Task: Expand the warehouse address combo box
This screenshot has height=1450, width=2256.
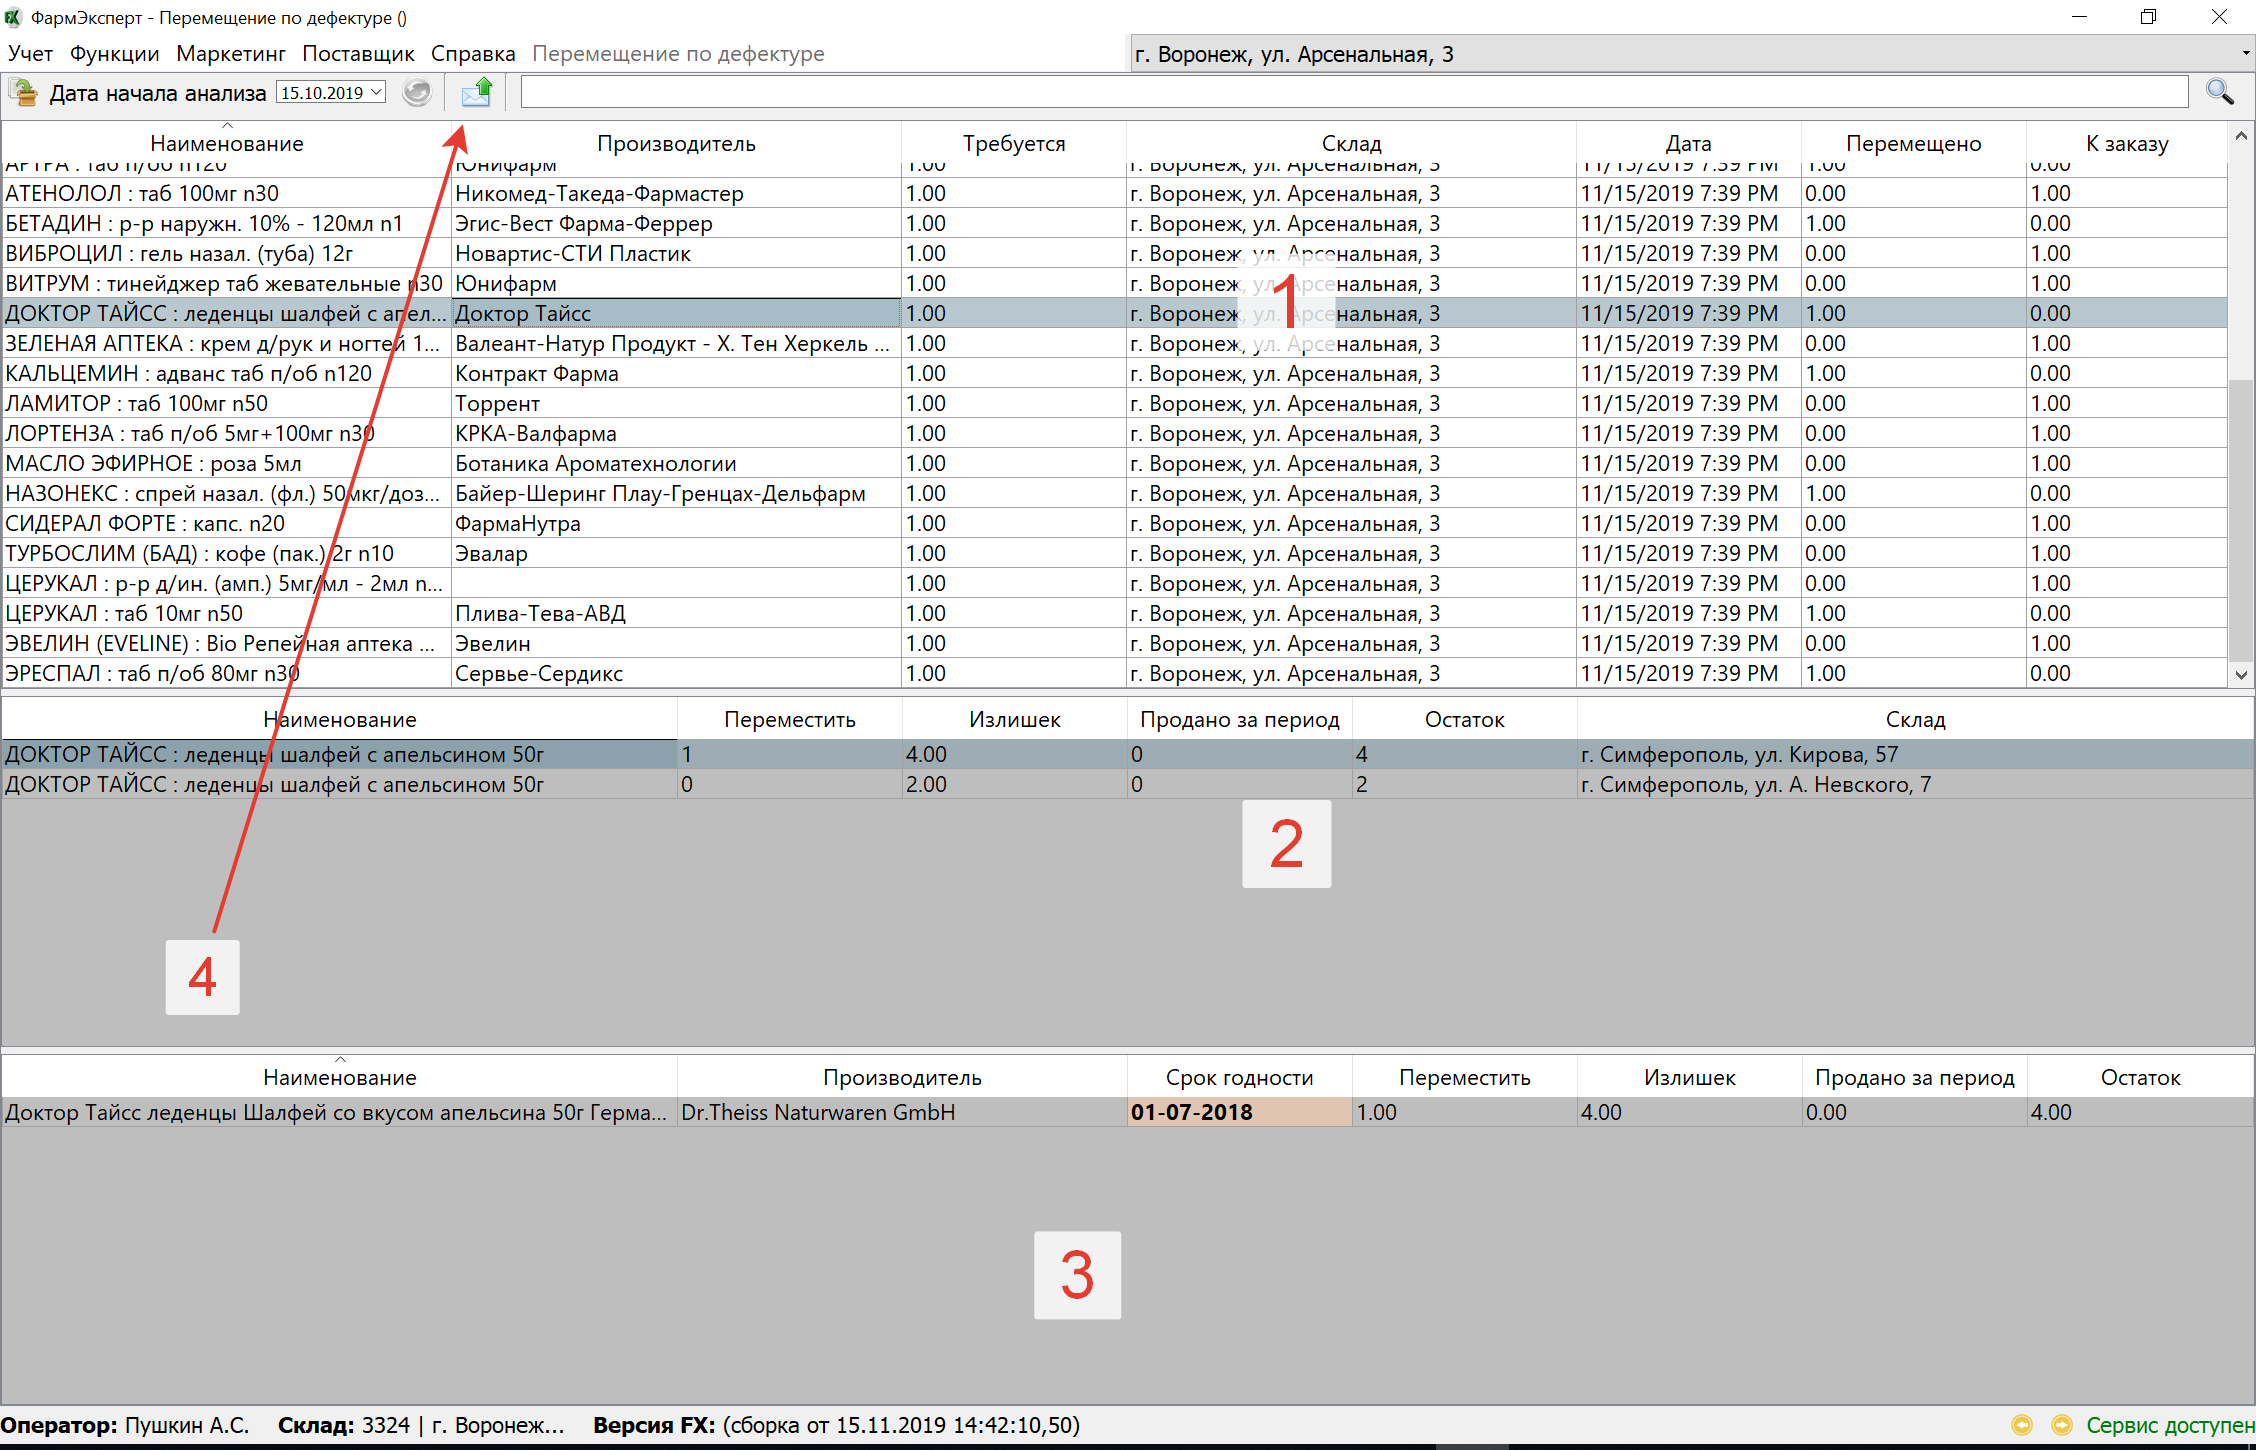Action: click(2245, 54)
